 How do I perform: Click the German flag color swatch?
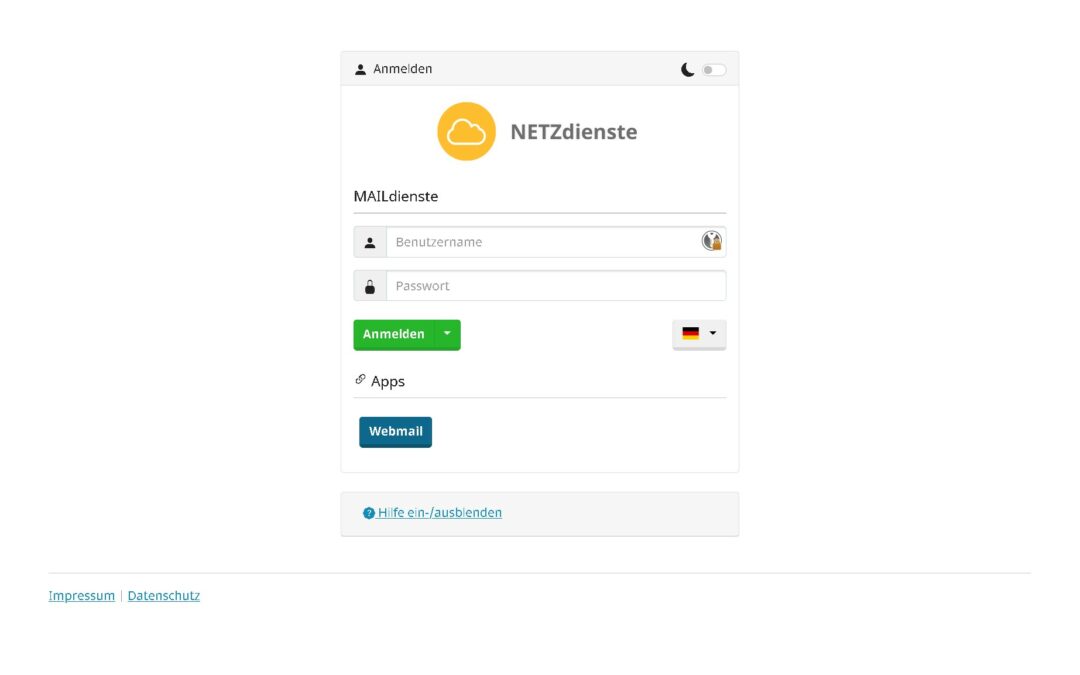click(690, 334)
